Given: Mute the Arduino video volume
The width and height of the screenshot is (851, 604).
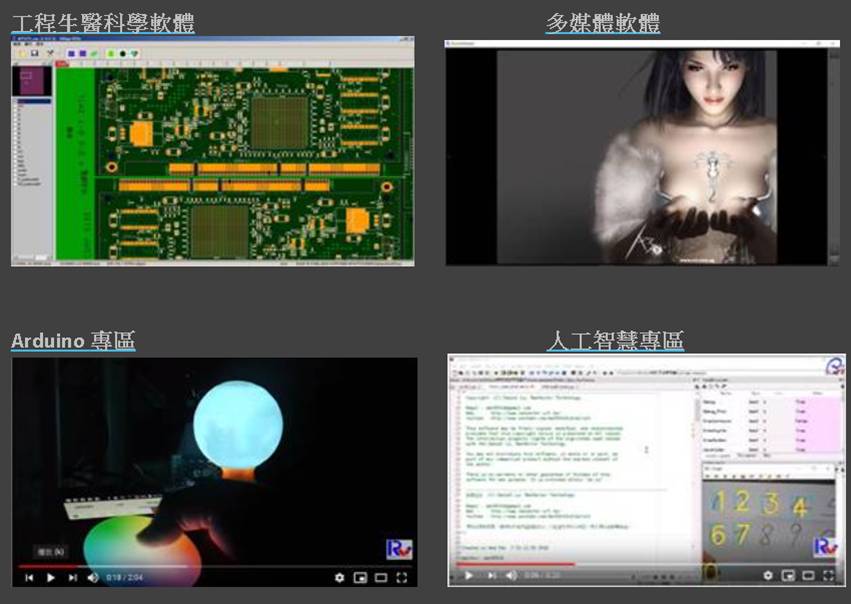Looking at the screenshot, I should coord(93,577).
